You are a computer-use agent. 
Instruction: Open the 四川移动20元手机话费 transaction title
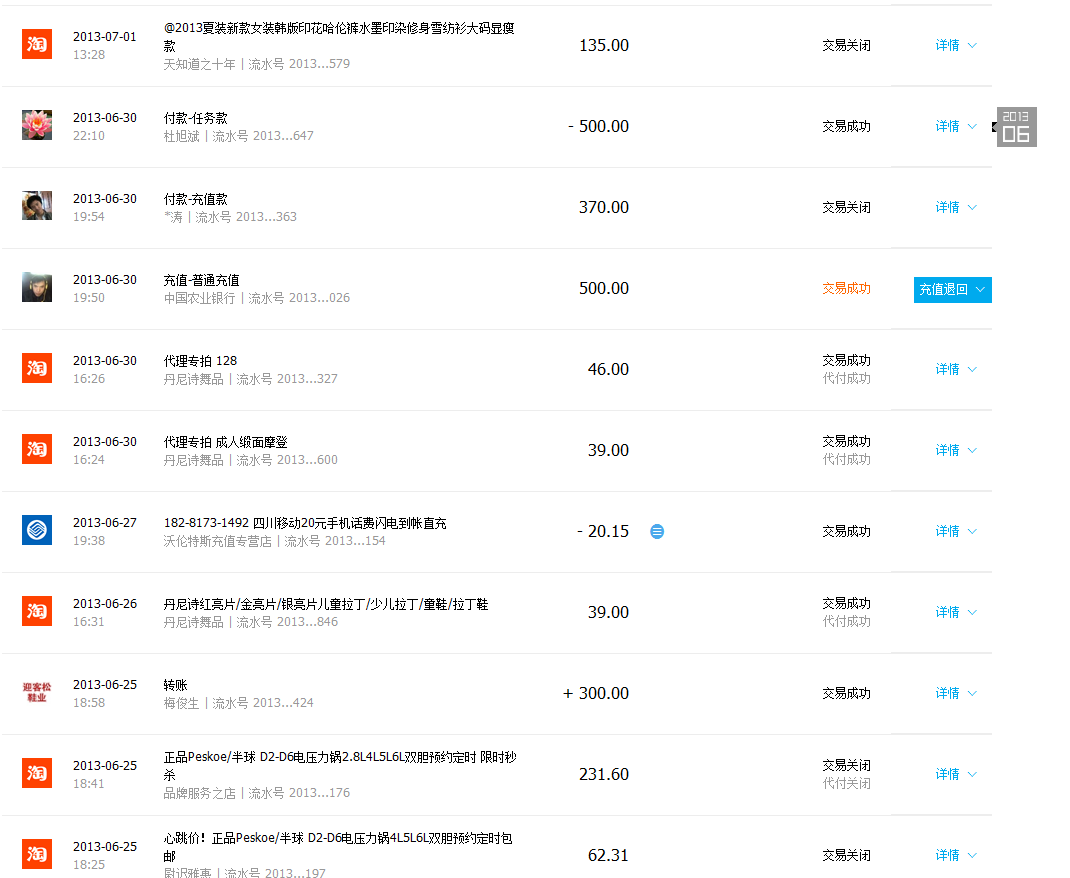pos(305,523)
